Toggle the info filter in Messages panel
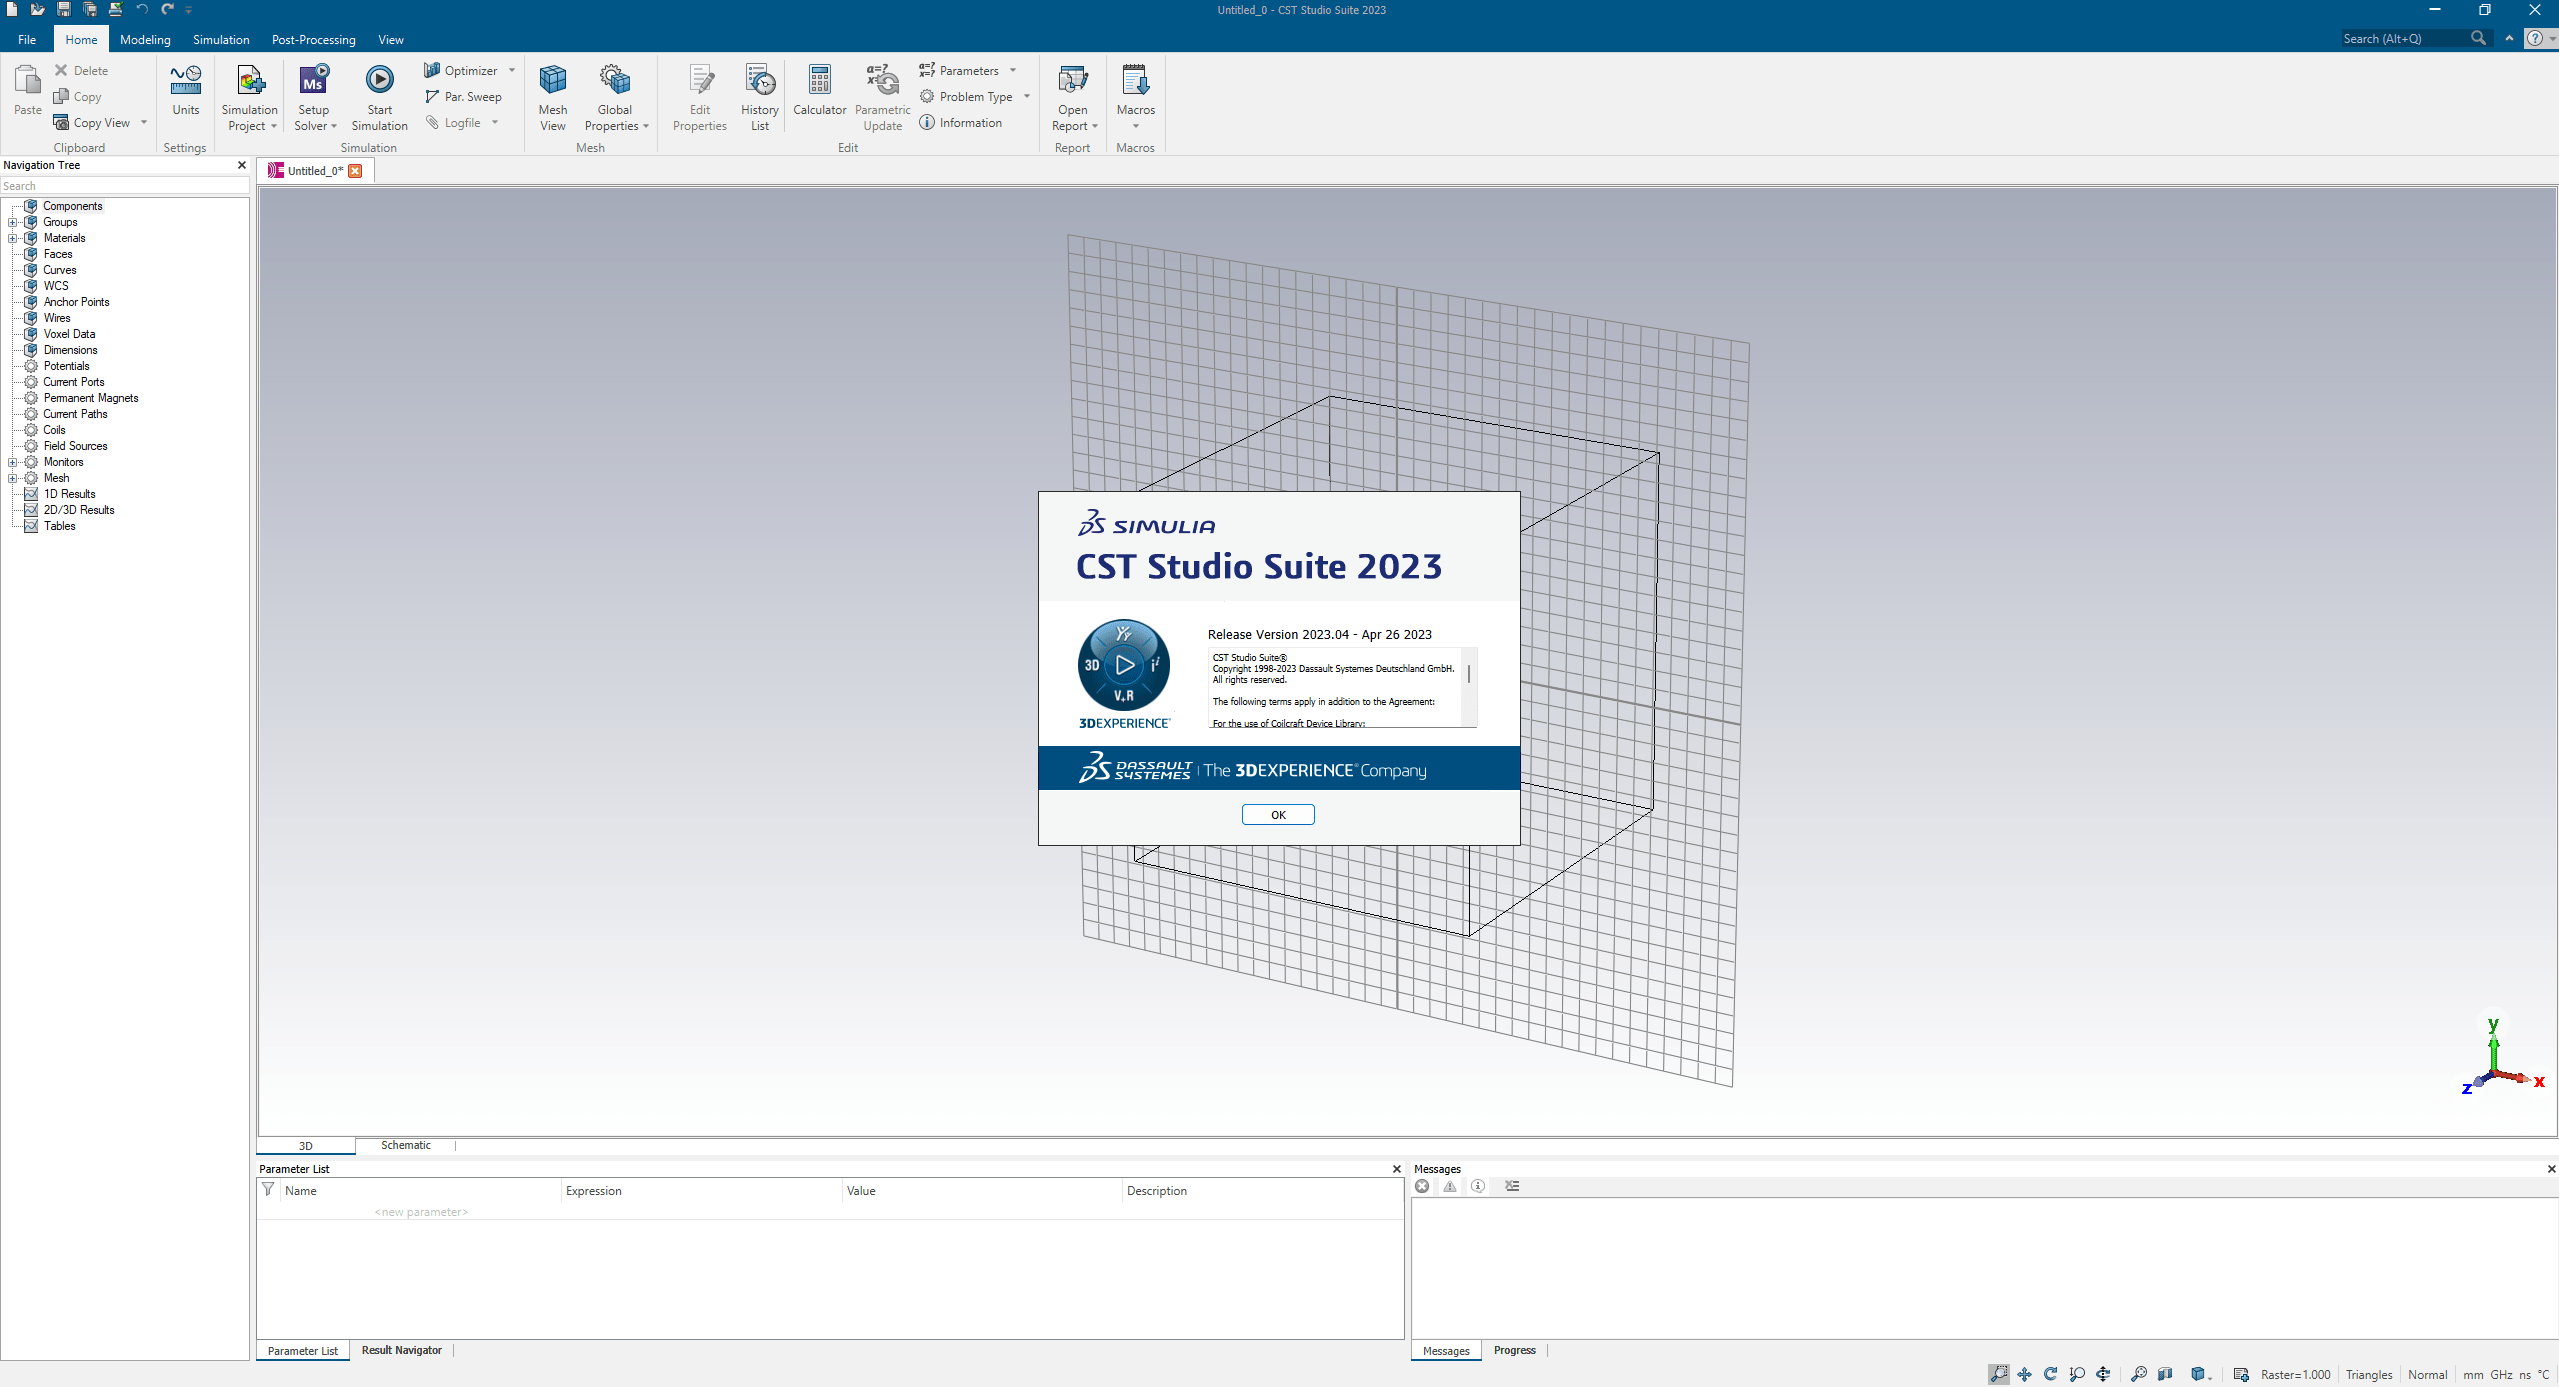The height and width of the screenshot is (1387, 2559). point(1478,1186)
